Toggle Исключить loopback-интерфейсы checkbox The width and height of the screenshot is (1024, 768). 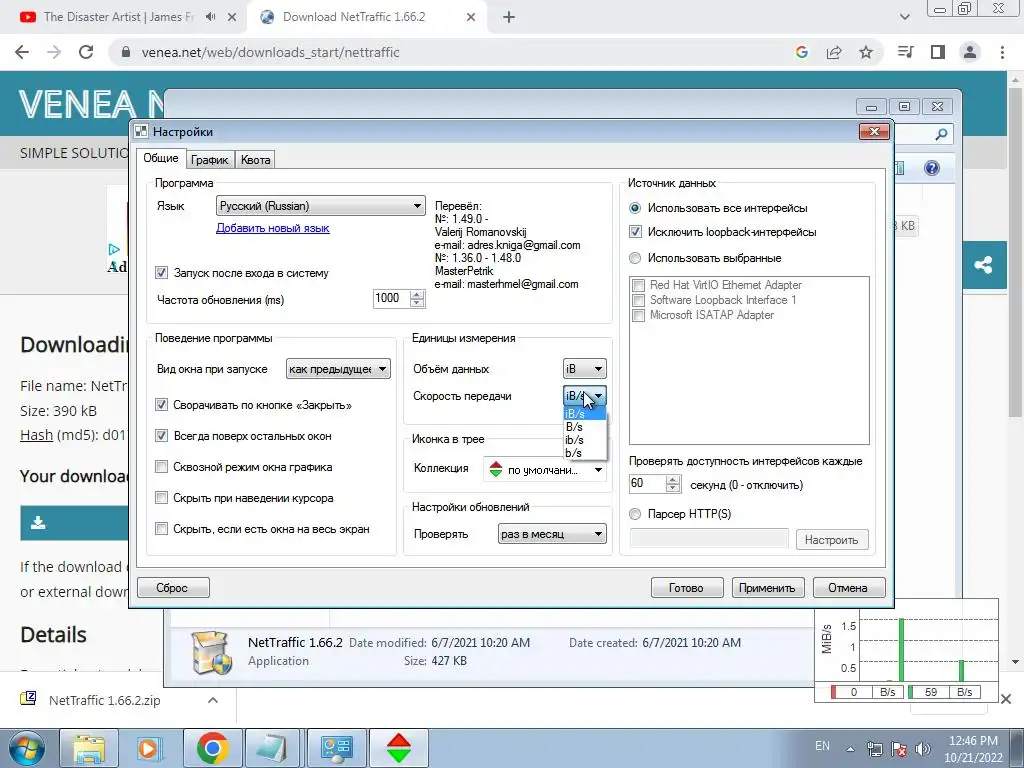(635, 232)
